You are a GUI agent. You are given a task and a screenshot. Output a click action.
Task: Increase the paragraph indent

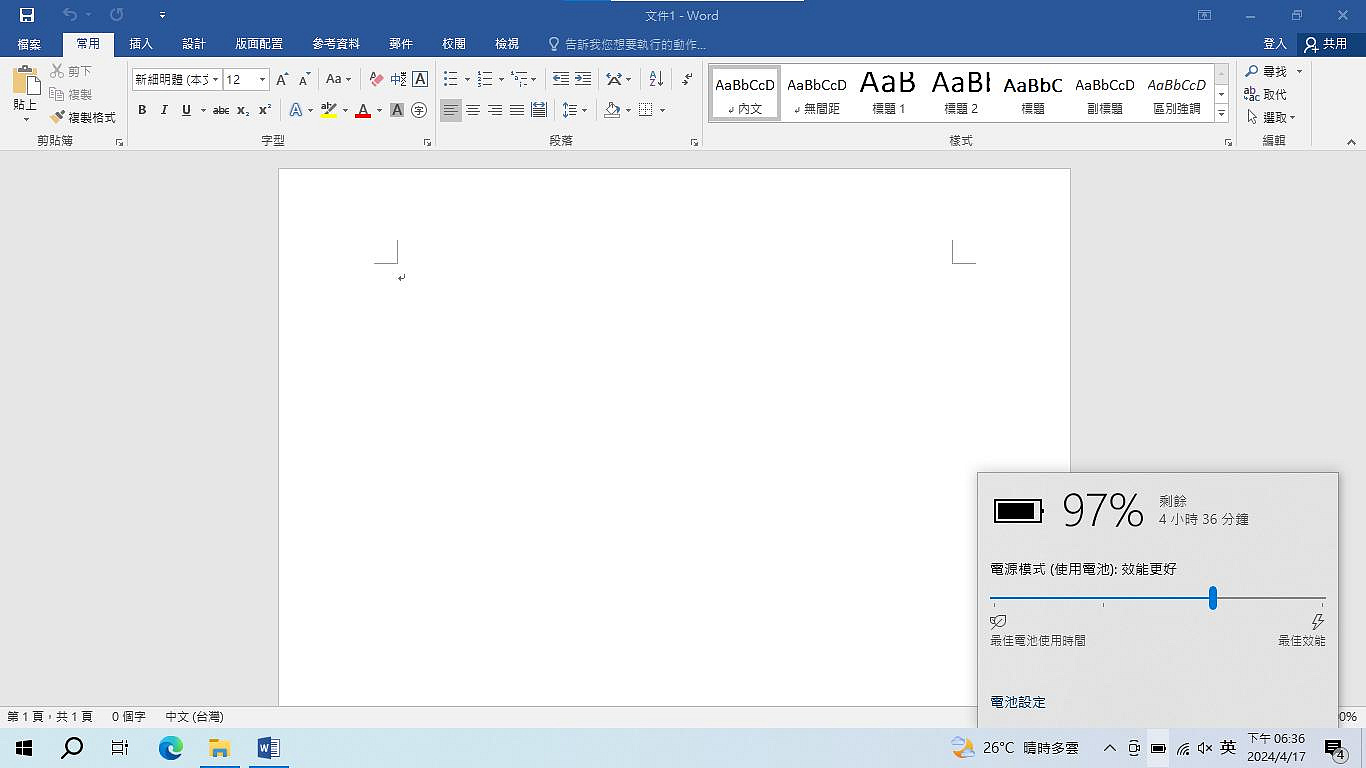point(583,79)
